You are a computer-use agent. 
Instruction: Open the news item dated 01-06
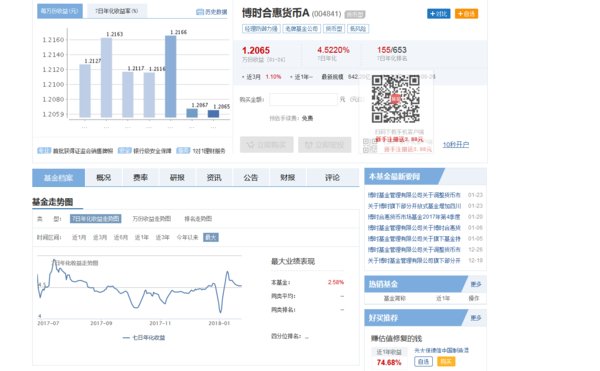(414, 228)
